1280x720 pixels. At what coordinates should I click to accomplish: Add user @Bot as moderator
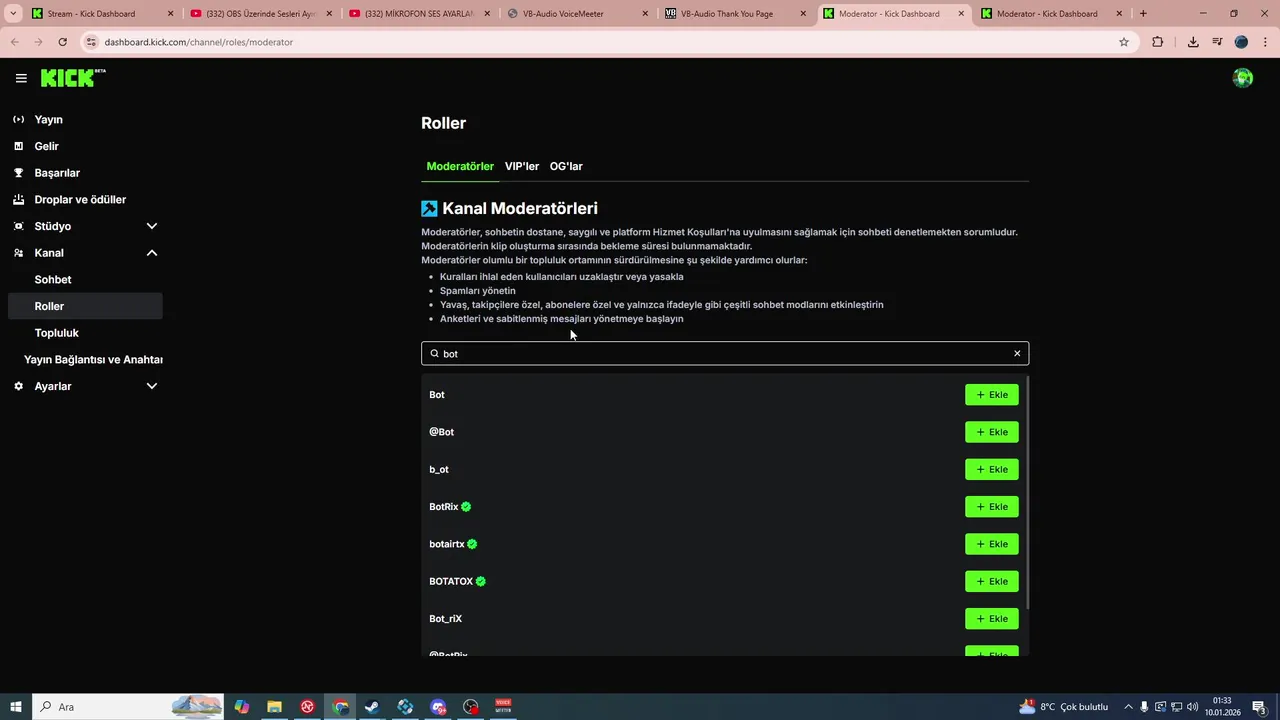(x=992, y=432)
